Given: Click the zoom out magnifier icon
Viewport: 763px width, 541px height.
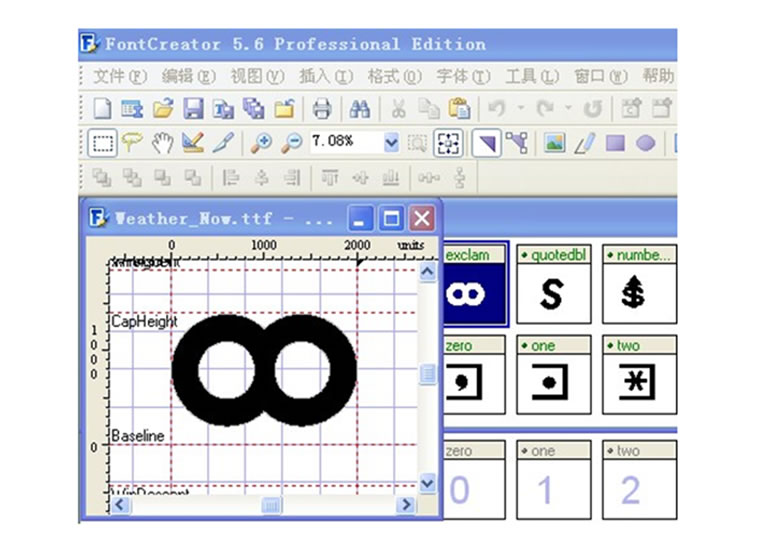Looking at the screenshot, I should click(291, 143).
